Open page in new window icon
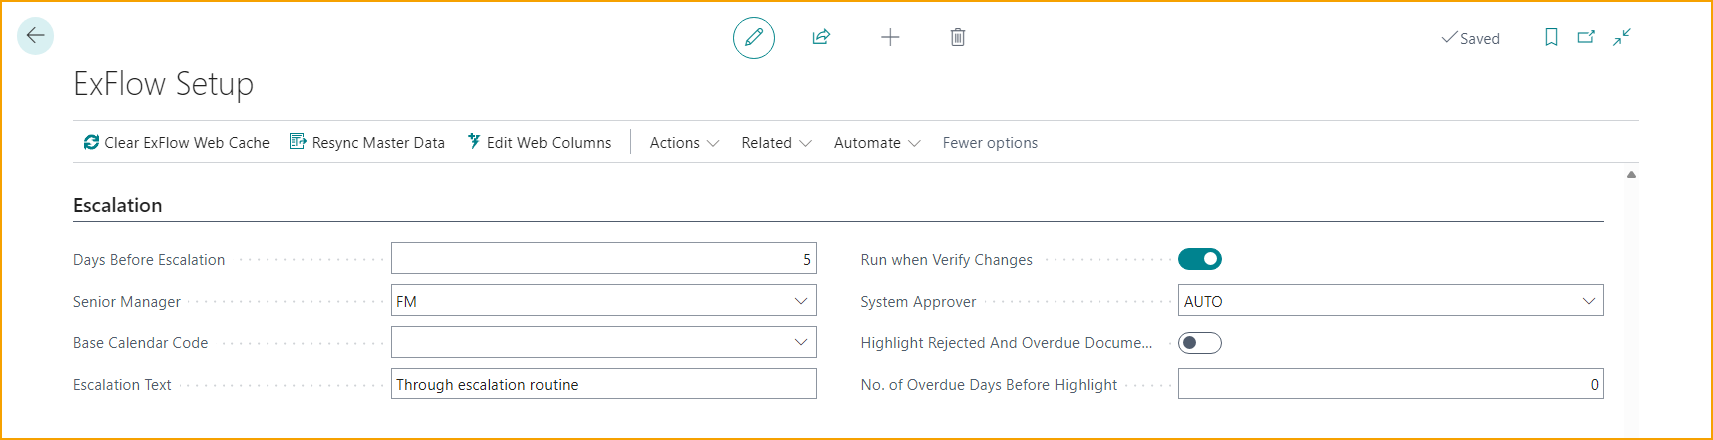The image size is (1713, 440). [x=1586, y=37]
